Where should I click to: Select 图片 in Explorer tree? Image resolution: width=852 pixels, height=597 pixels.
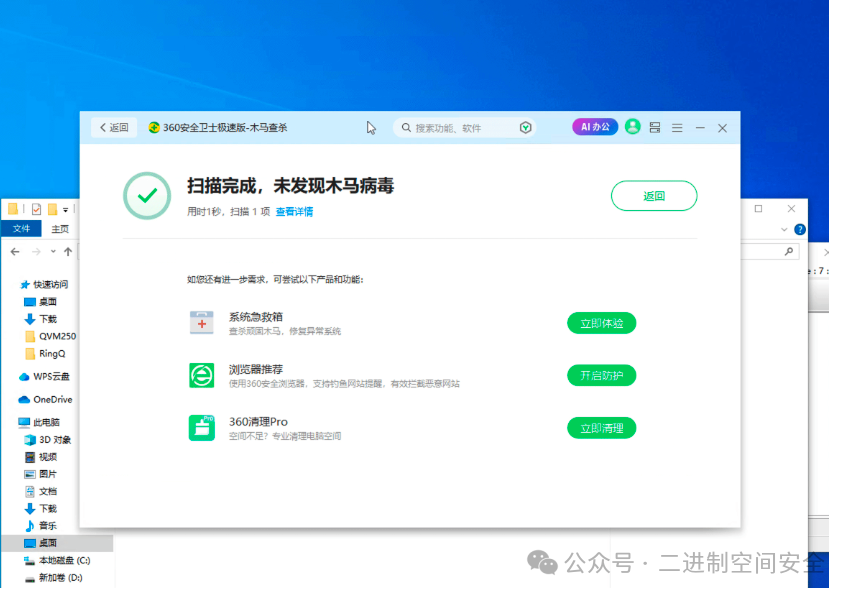click(41, 474)
